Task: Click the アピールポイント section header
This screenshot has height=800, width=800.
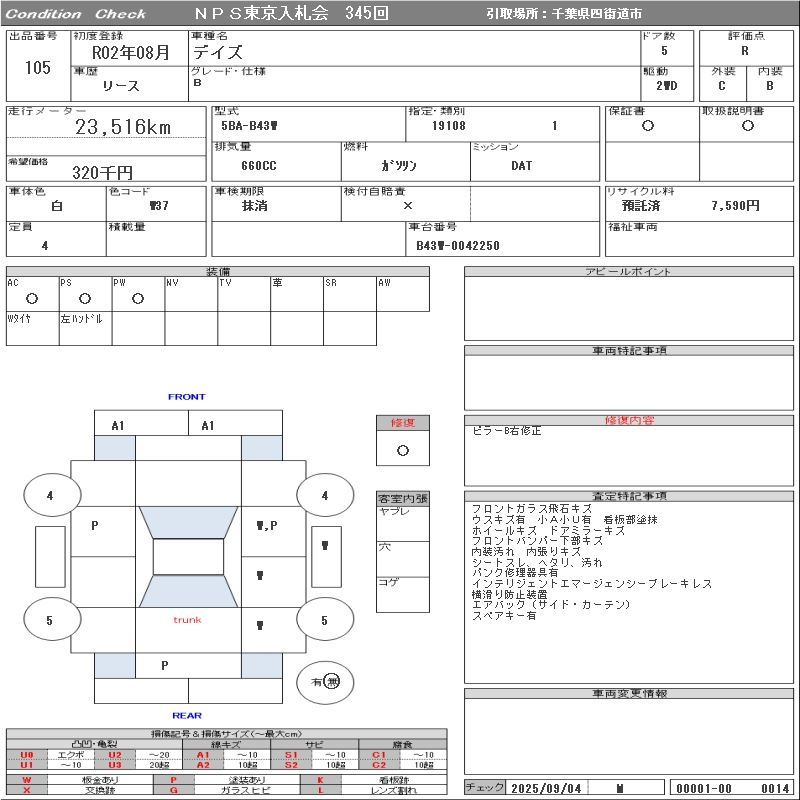Action: [x=629, y=271]
